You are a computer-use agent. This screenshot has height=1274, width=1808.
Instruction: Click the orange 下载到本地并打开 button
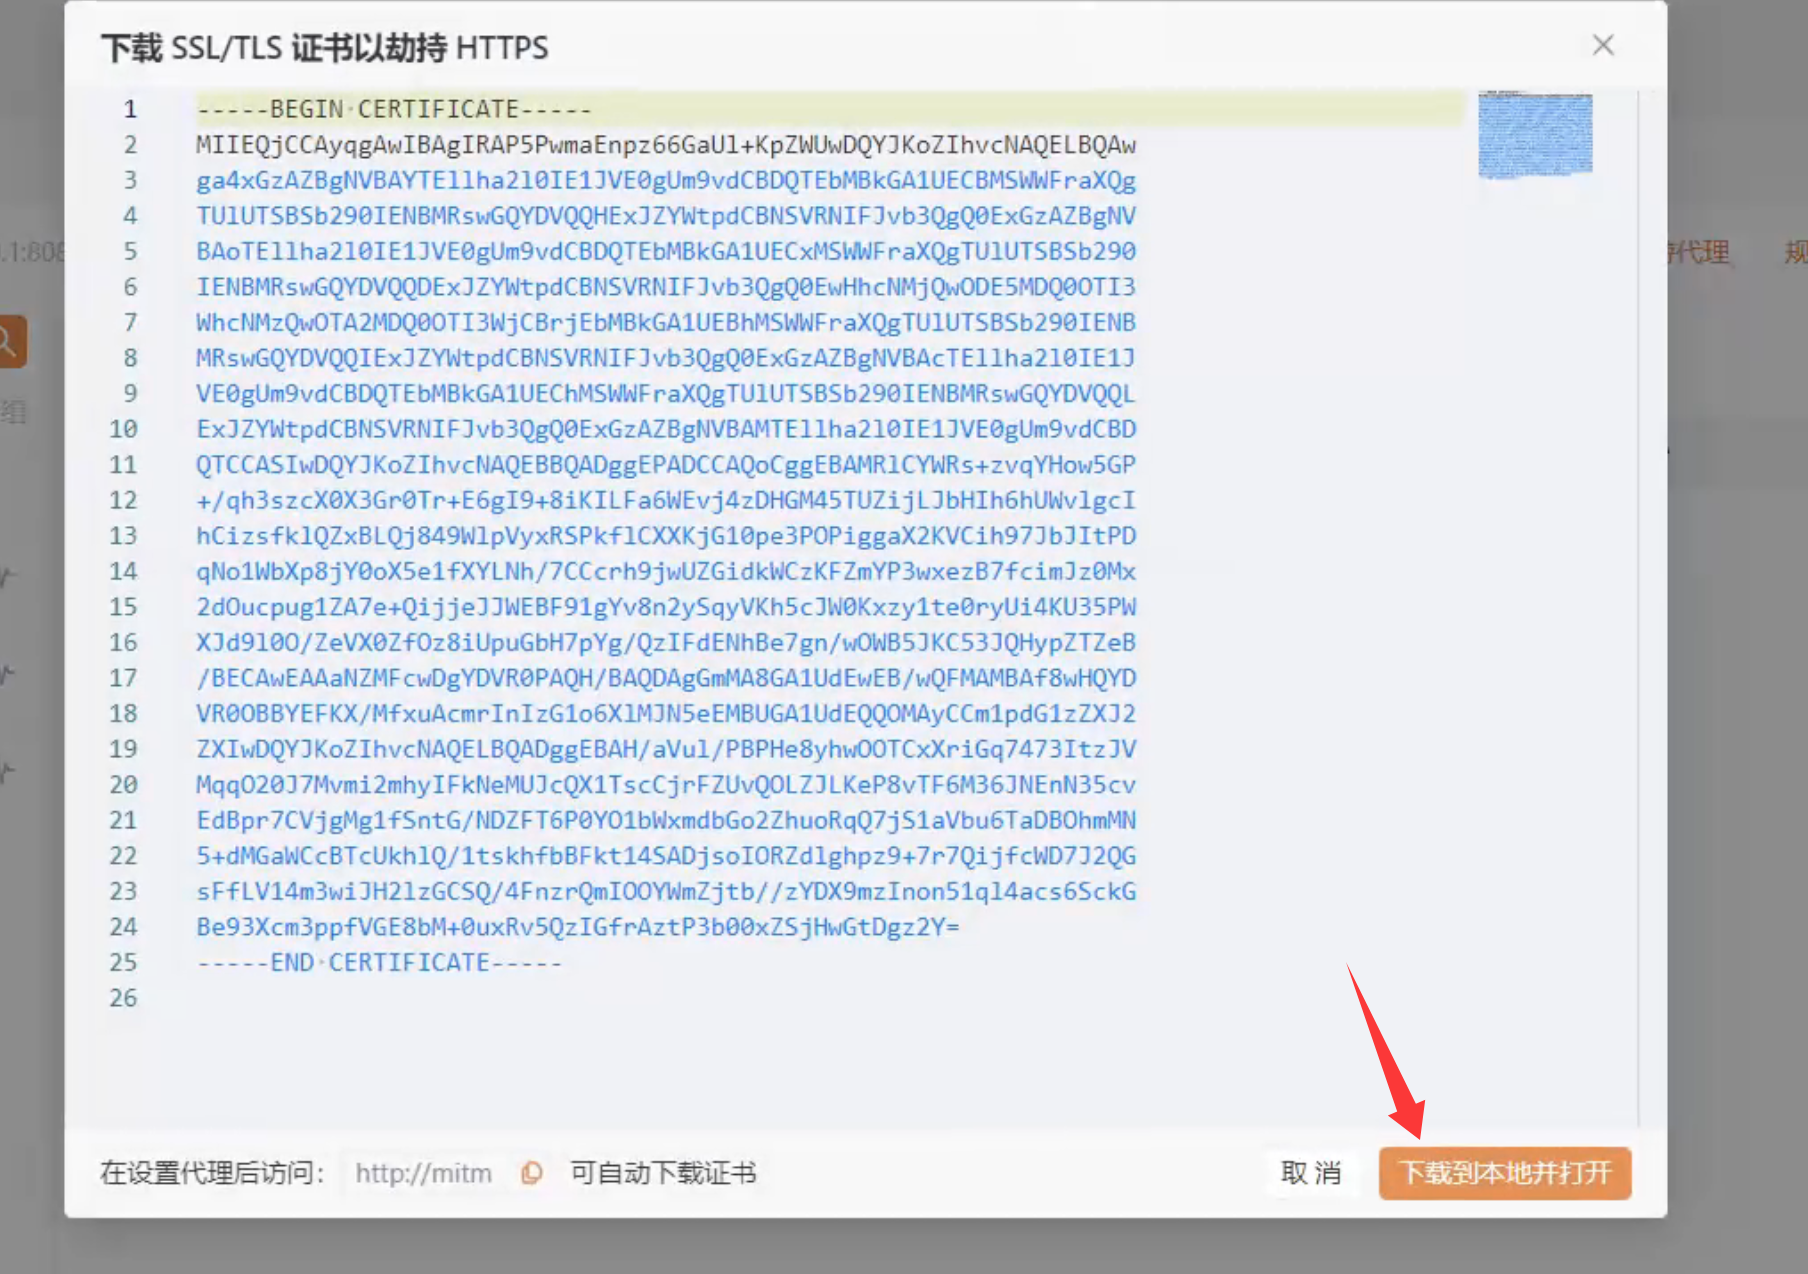tap(1504, 1173)
